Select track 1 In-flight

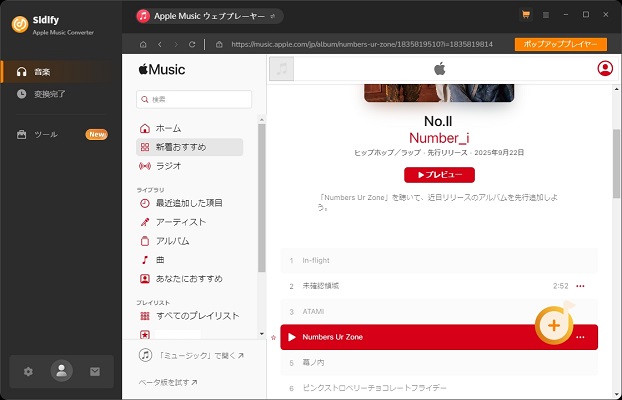coord(439,261)
